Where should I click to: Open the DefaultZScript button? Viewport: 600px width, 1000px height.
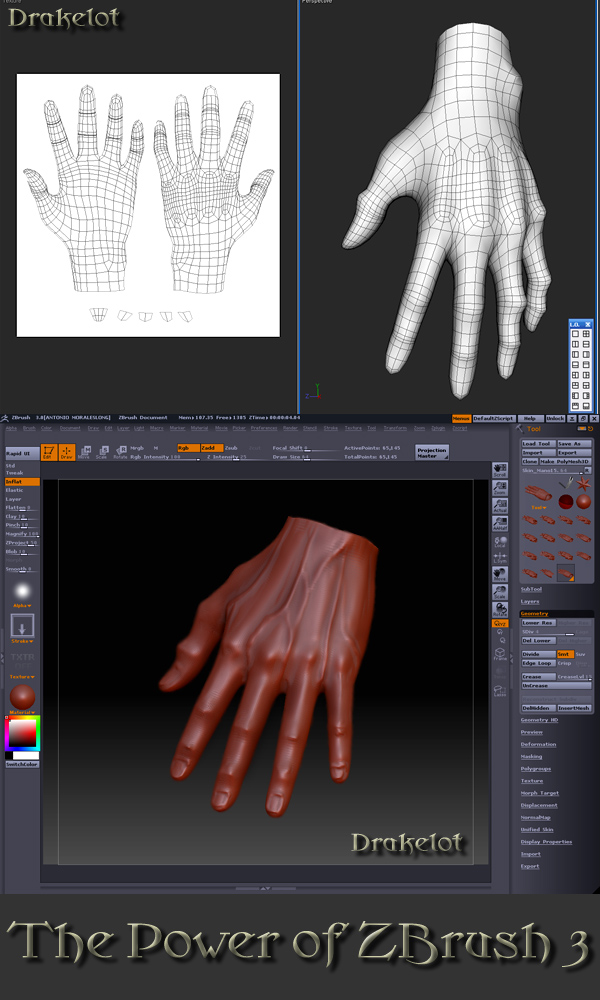pyautogui.click(x=494, y=418)
